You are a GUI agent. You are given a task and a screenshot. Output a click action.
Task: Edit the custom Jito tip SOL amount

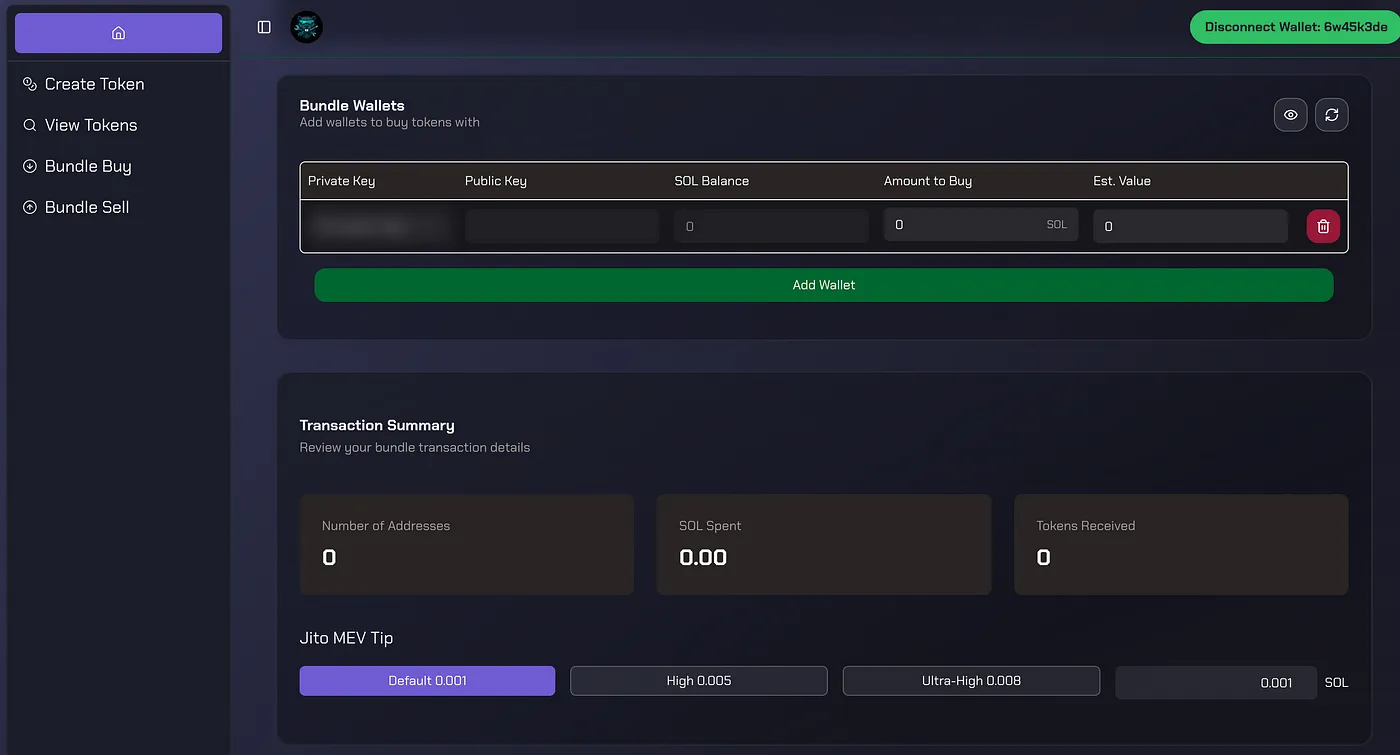click(x=1216, y=683)
